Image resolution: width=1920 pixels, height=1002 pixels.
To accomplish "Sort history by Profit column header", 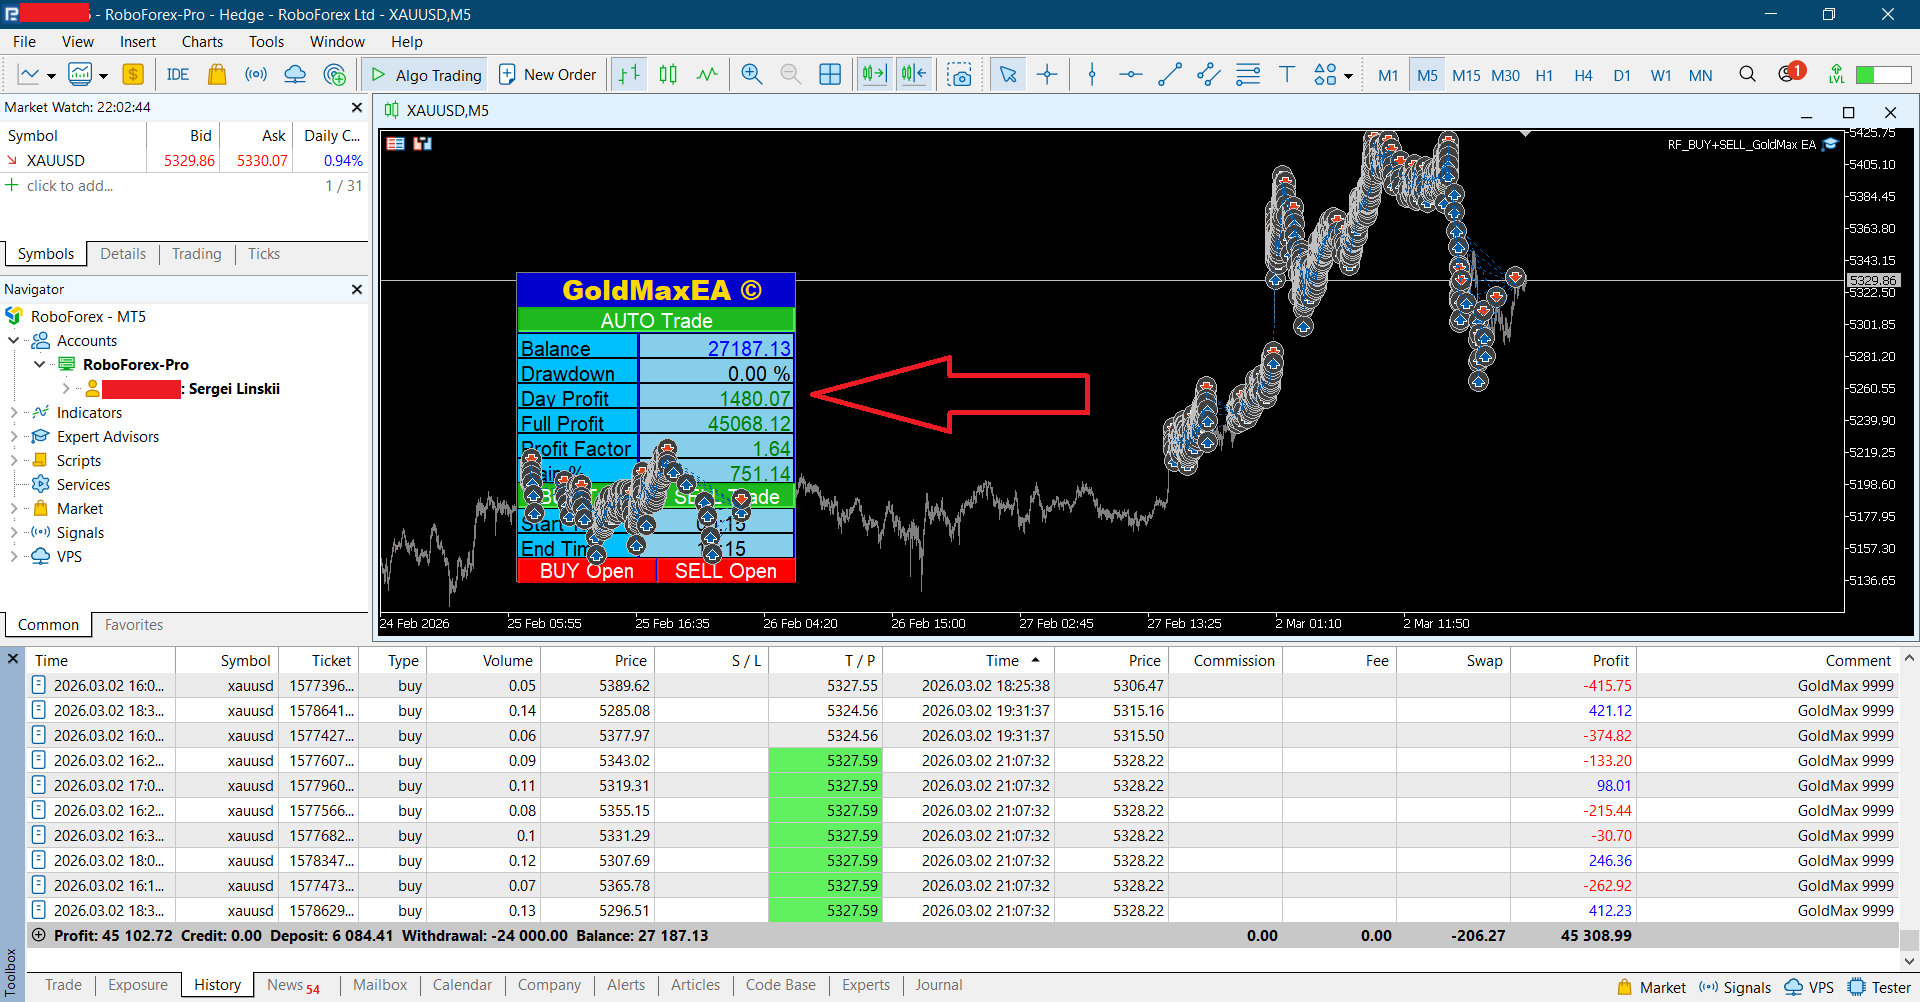I will tap(1573, 661).
